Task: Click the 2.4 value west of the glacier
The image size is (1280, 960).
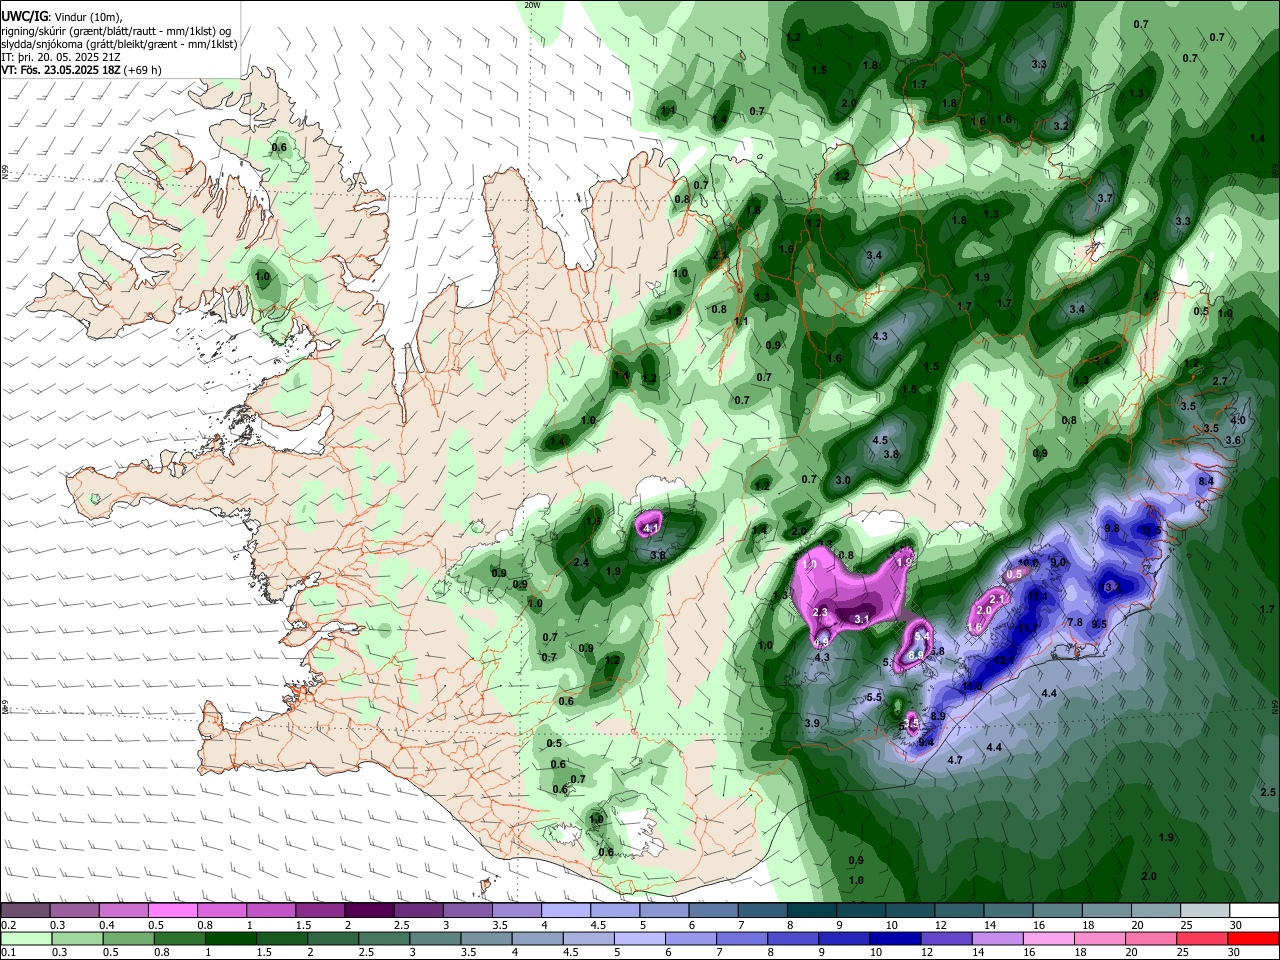Action: click(581, 562)
